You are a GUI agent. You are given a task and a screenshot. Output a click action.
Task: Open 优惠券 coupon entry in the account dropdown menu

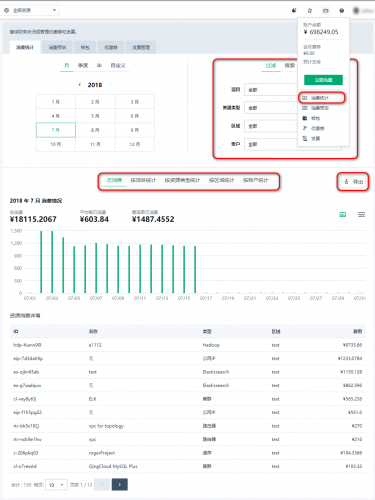(313, 128)
